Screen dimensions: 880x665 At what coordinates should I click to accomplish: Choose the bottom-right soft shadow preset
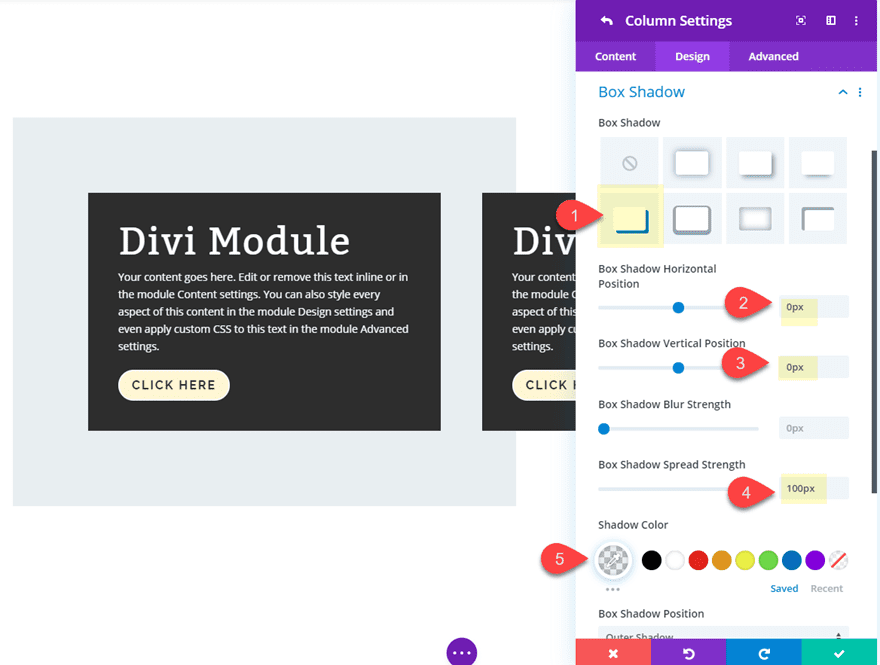tap(755, 163)
